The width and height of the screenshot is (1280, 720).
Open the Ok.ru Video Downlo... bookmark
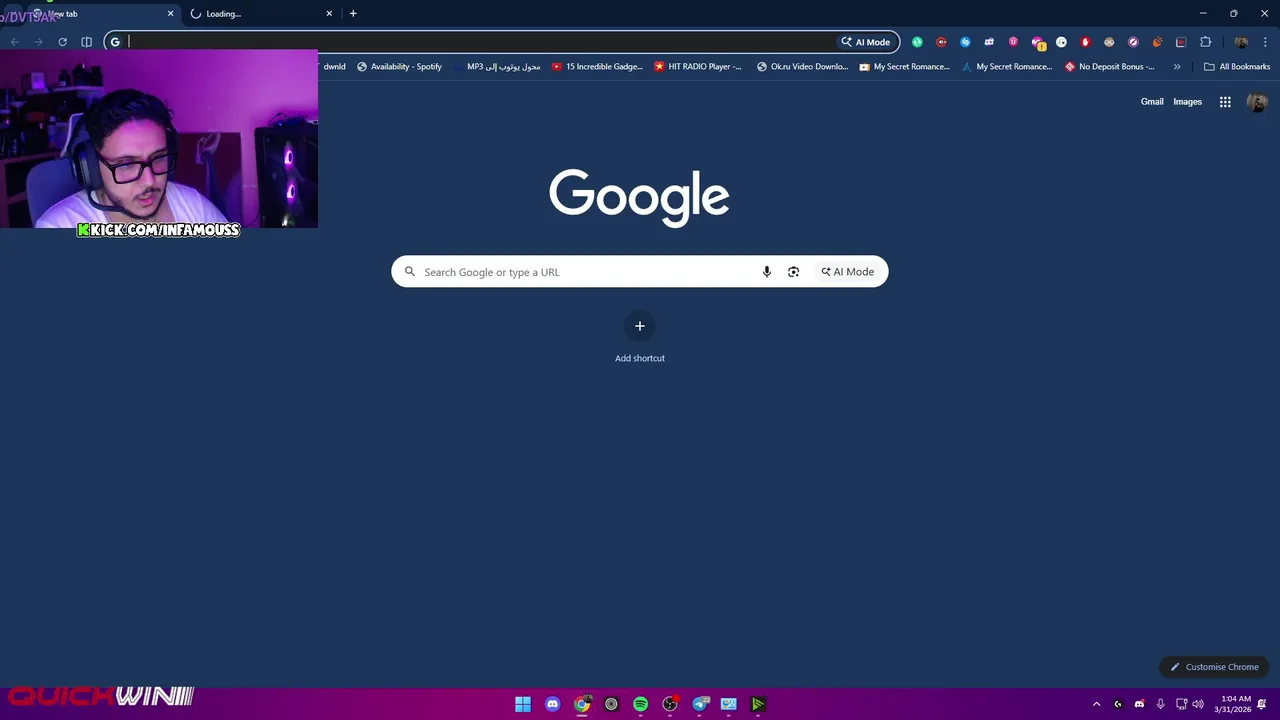click(x=802, y=67)
